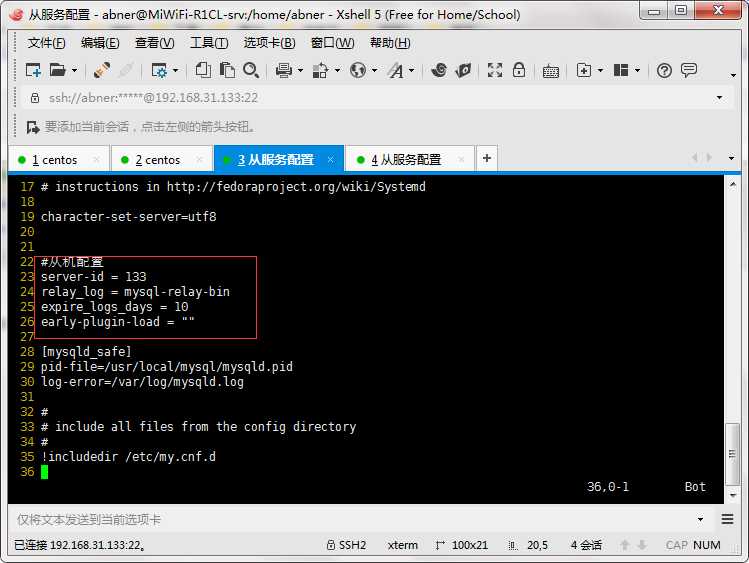Click the terminal scrollbar thumb

coord(732,454)
